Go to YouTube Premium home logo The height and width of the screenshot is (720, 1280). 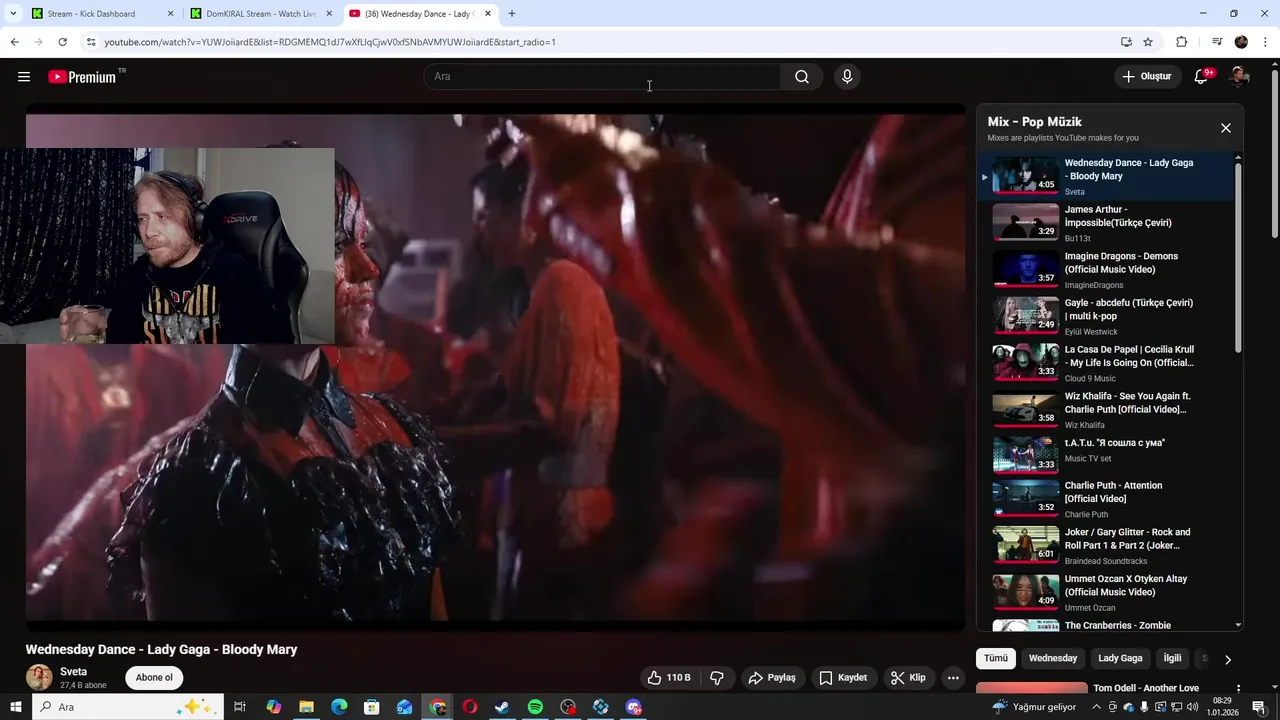[82, 77]
